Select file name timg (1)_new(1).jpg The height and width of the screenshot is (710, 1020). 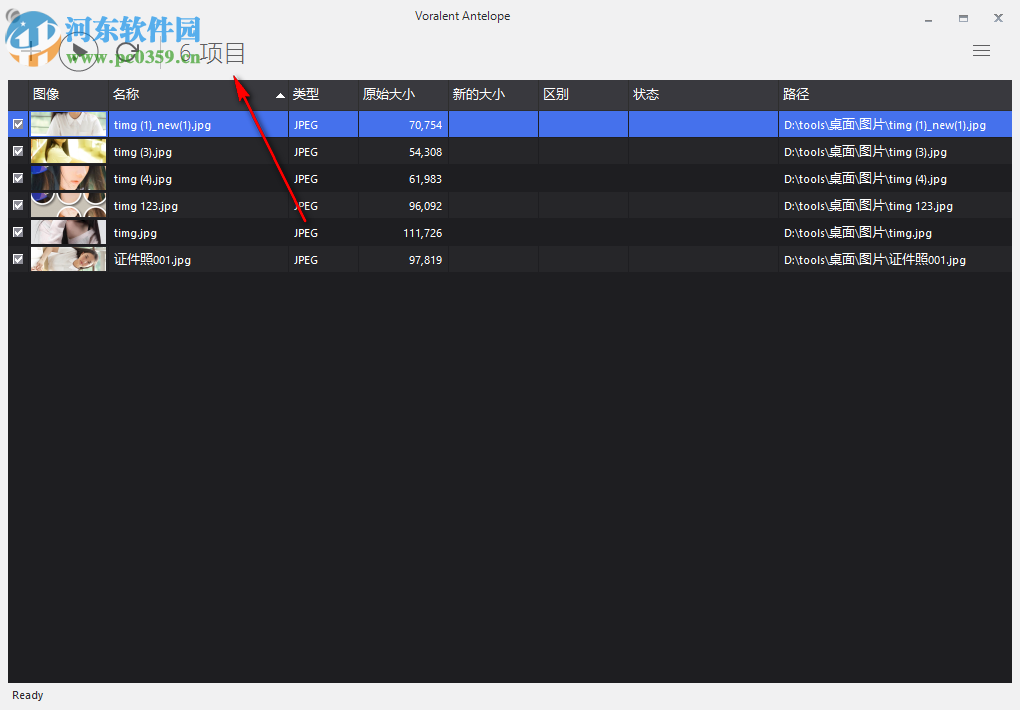[x=162, y=125]
